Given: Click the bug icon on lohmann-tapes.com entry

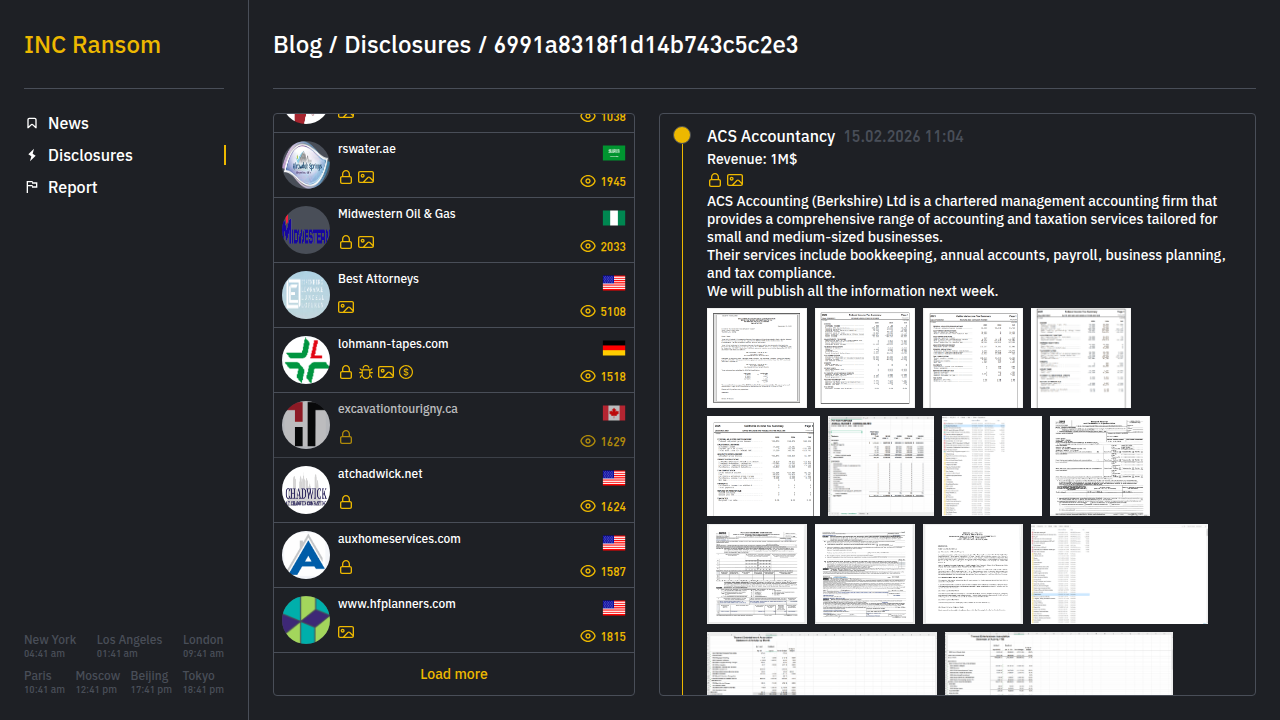Looking at the screenshot, I should click(x=366, y=372).
